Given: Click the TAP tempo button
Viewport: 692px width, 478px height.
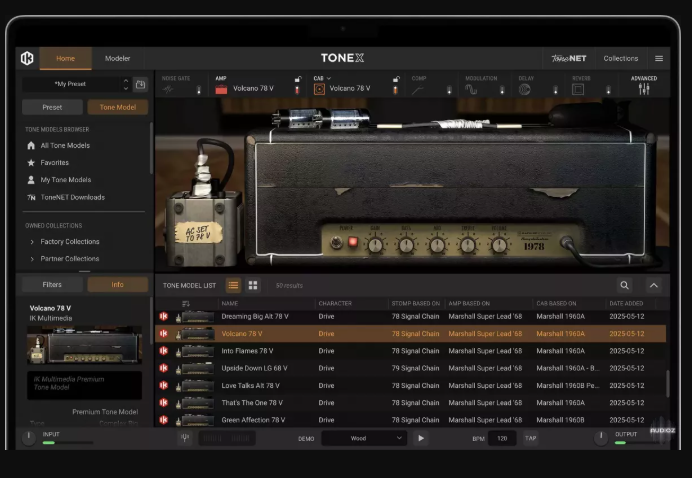Looking at the screenshot, I should click(x=530, y=438).
